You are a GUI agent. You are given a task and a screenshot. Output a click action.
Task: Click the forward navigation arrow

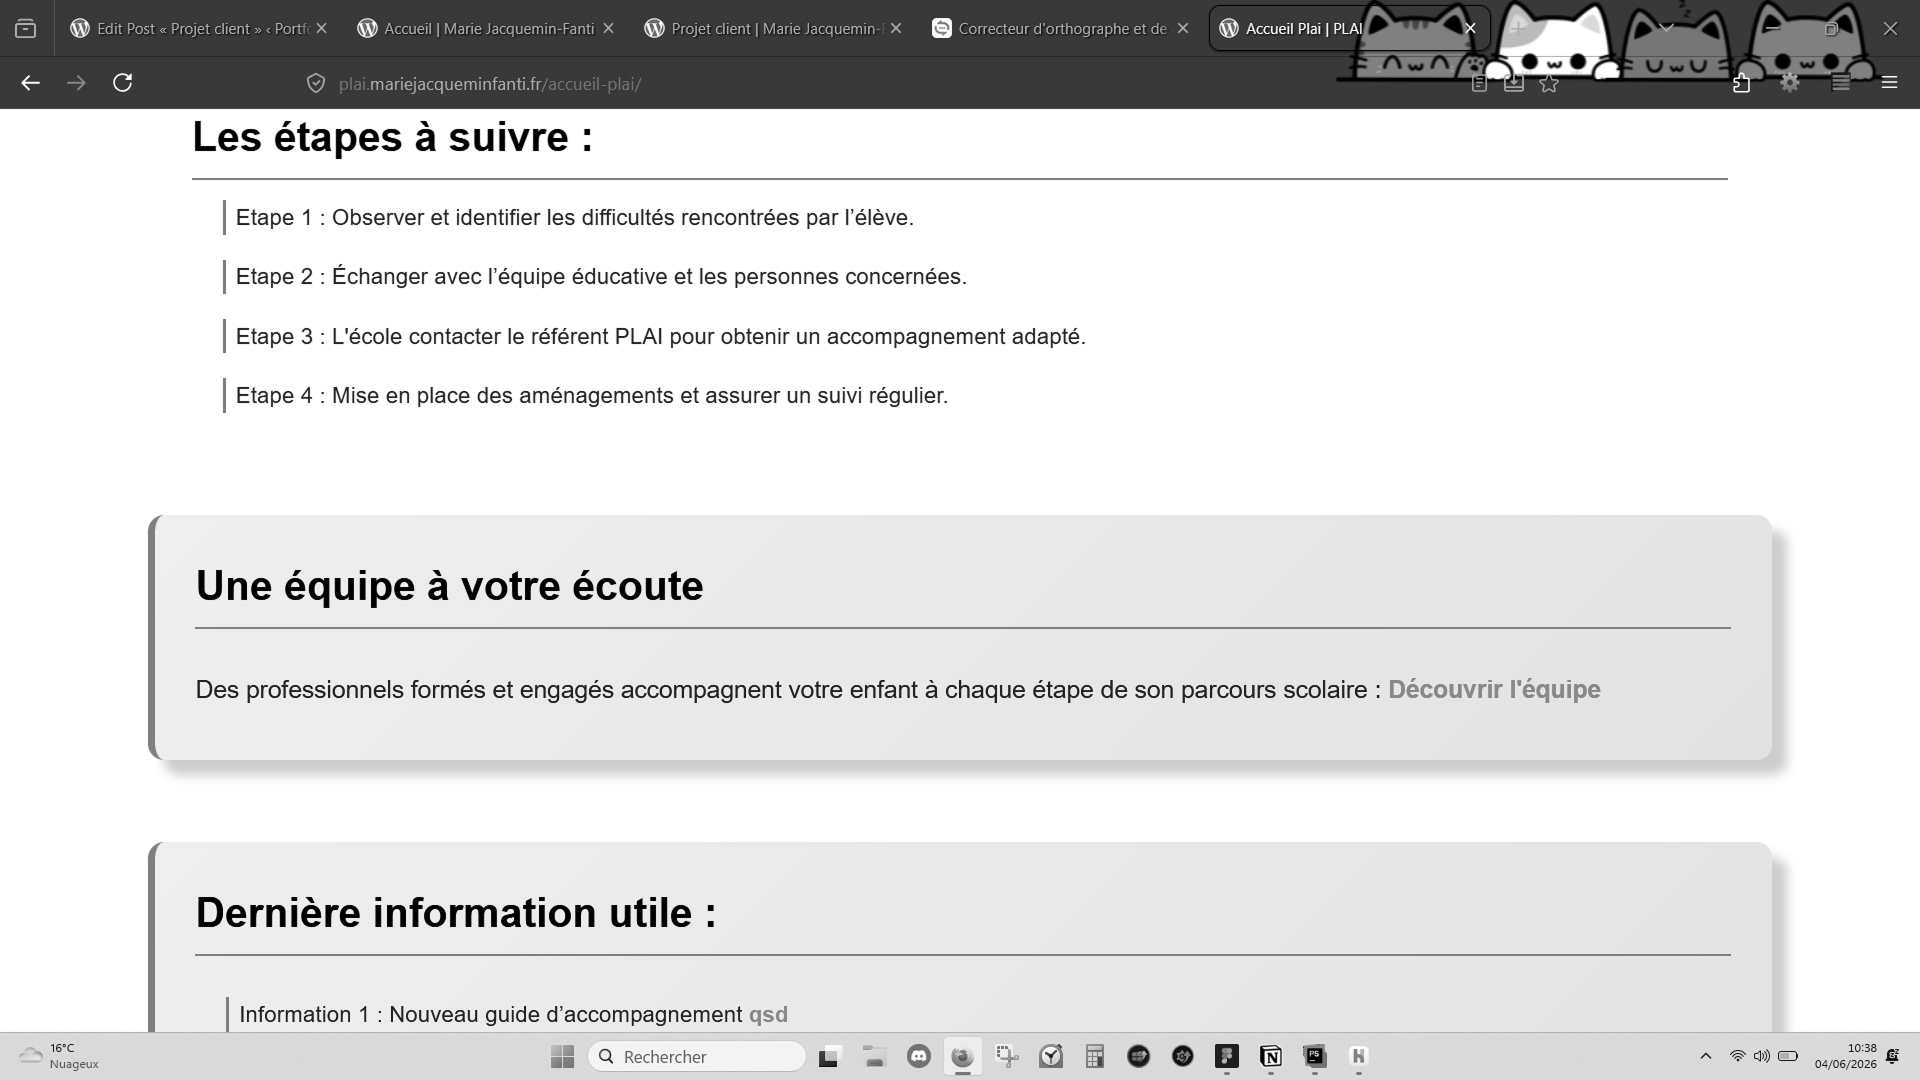(76, 83)
